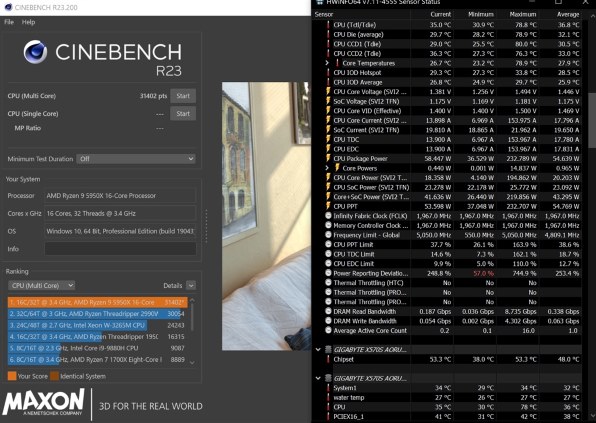Click the Thermal Throttling (HTC) circle icon

point(328,282)
